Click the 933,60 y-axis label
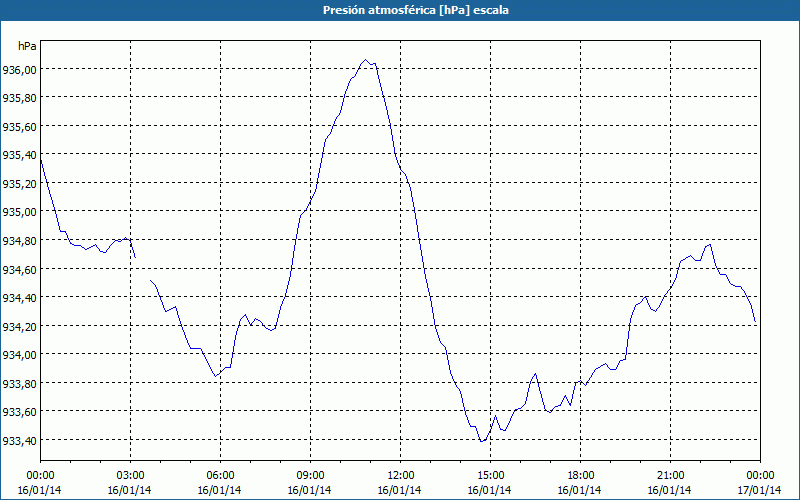 pyautogui.click(x=19, y=412)
